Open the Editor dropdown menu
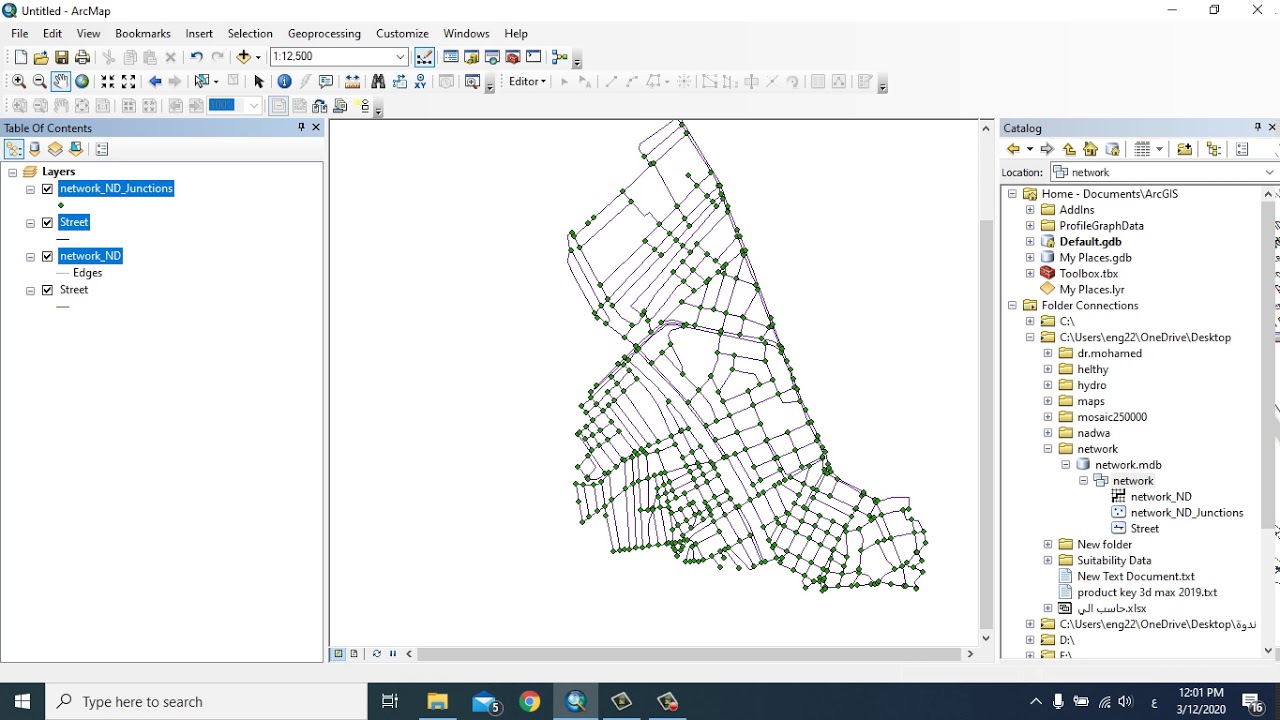1280x720 pixels. (x=528, y=82)
